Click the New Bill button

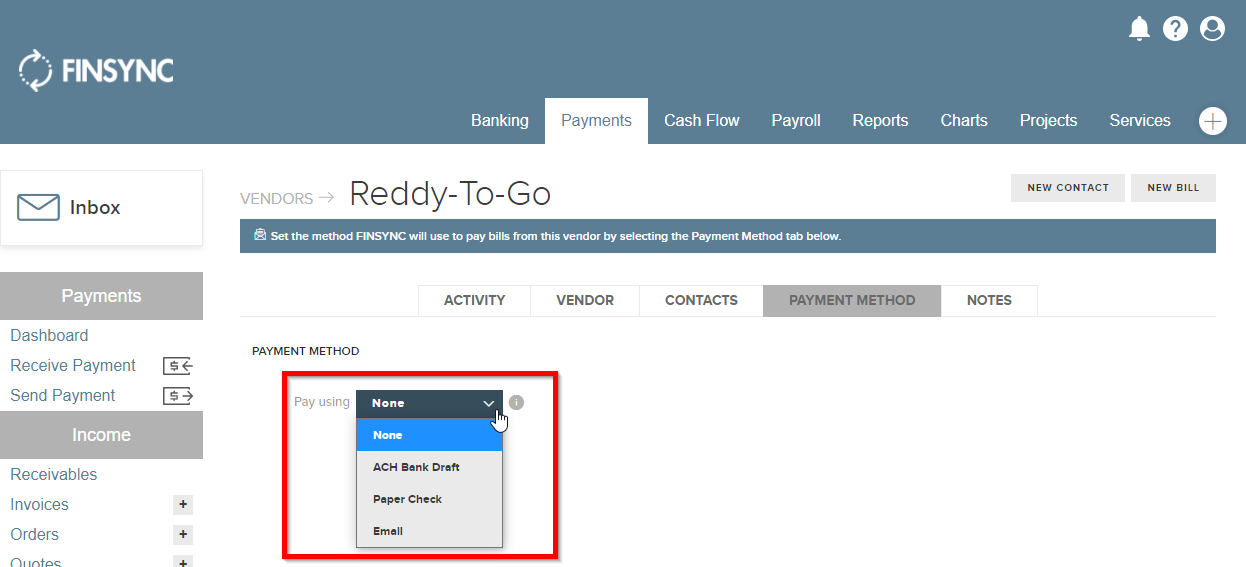pyautogui.click(x=1173, y=188)
